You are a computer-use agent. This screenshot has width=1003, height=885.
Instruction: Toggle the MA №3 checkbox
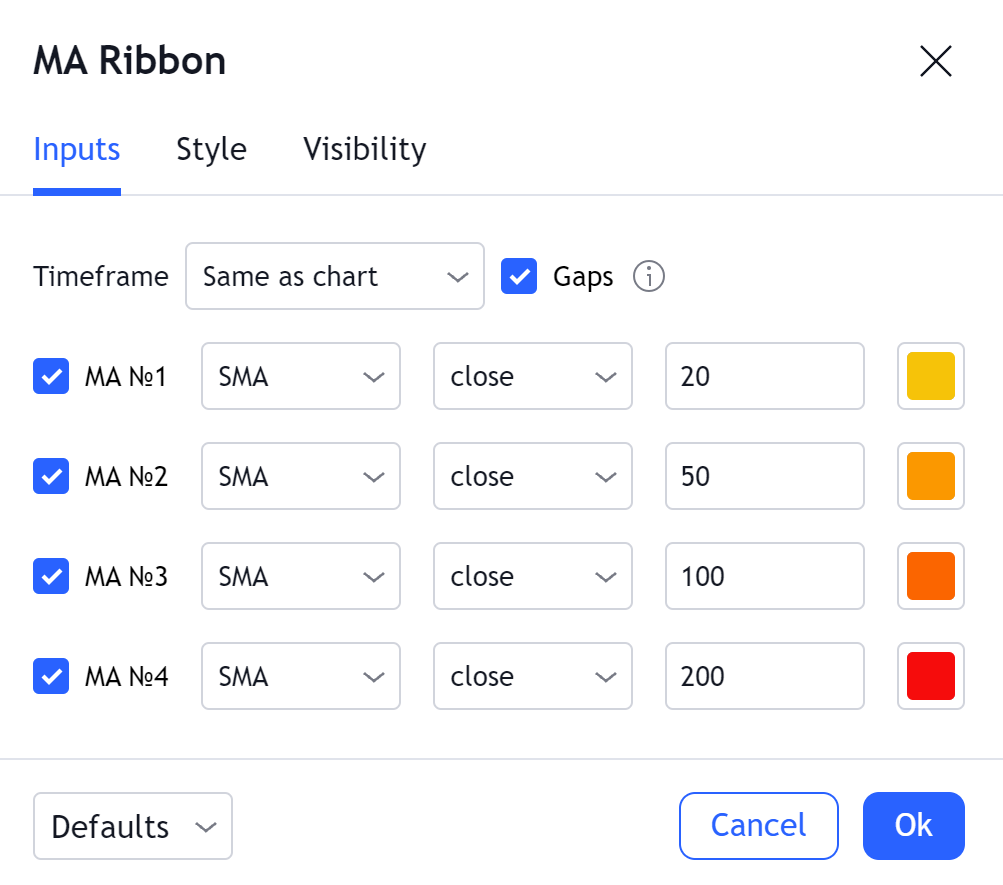tap(51, 576)
